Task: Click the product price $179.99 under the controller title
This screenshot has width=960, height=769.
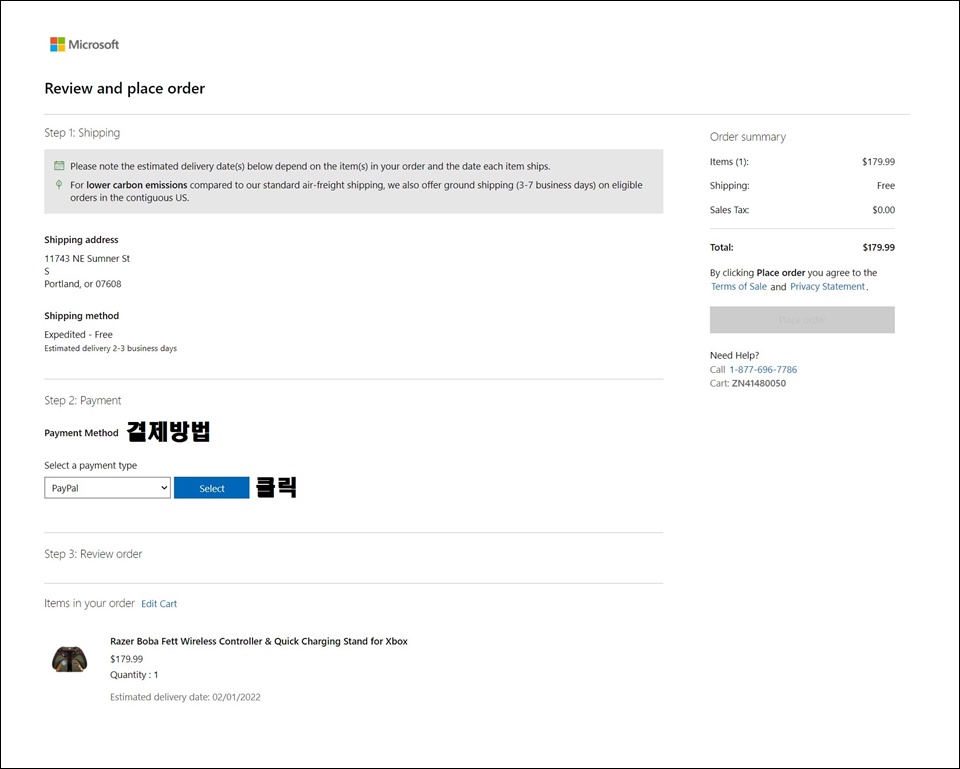Action: tap(127, 659)
